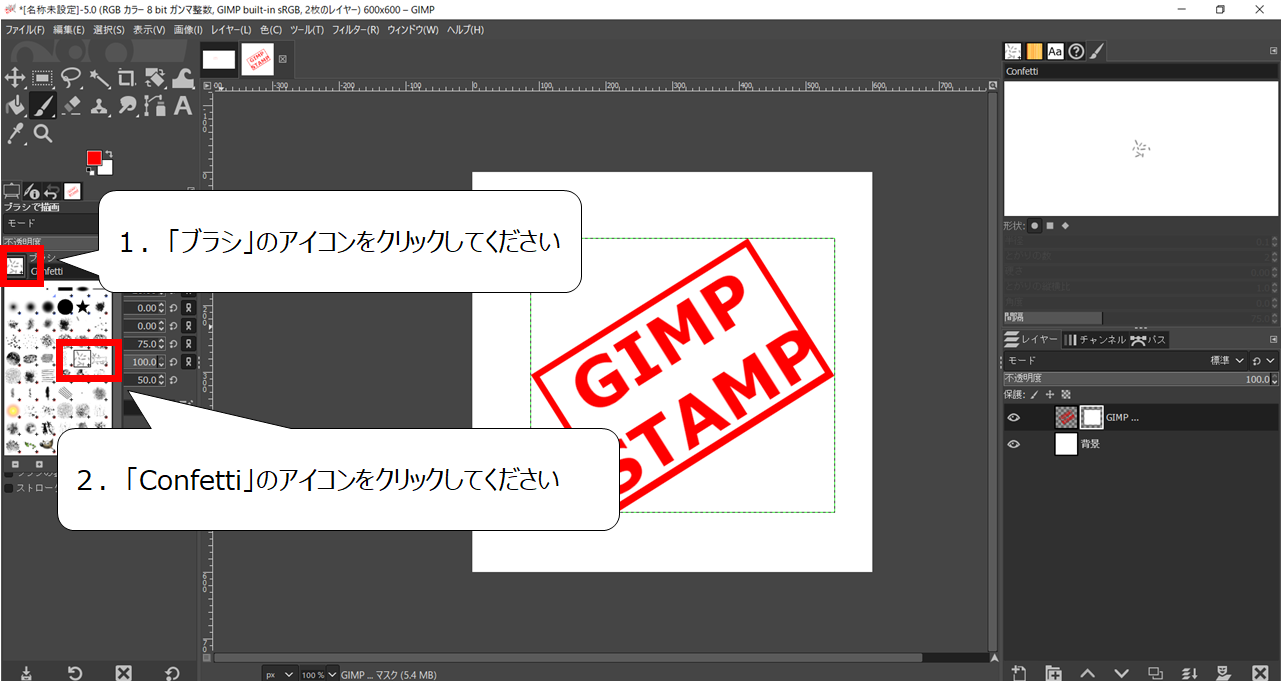1281x681 pixels.
Task: Select the Free Select lasso tool
Action: (x=71, y=78)
